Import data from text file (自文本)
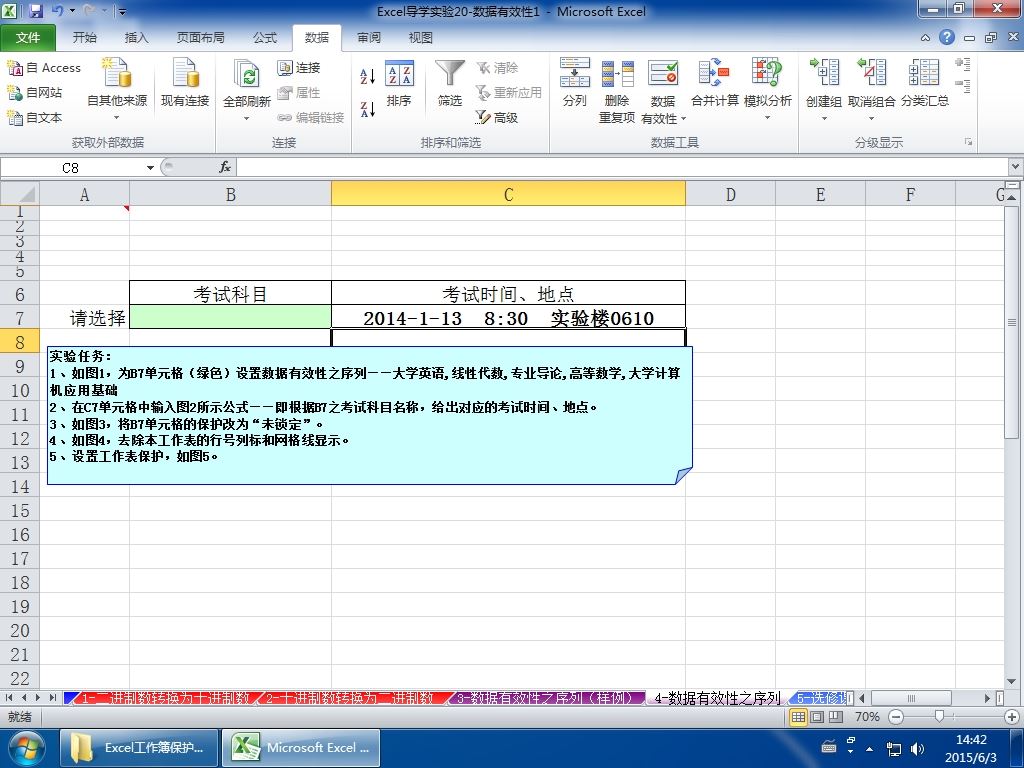The height and width of the screenshot is (768, 1024). 35,118
